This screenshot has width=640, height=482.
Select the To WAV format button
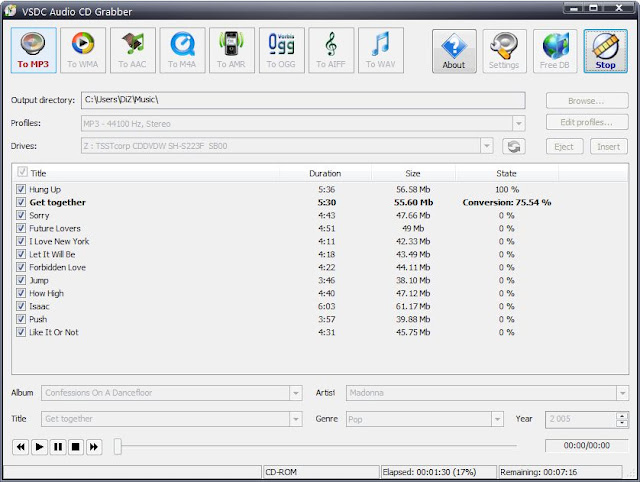click(x=380, y=50)
